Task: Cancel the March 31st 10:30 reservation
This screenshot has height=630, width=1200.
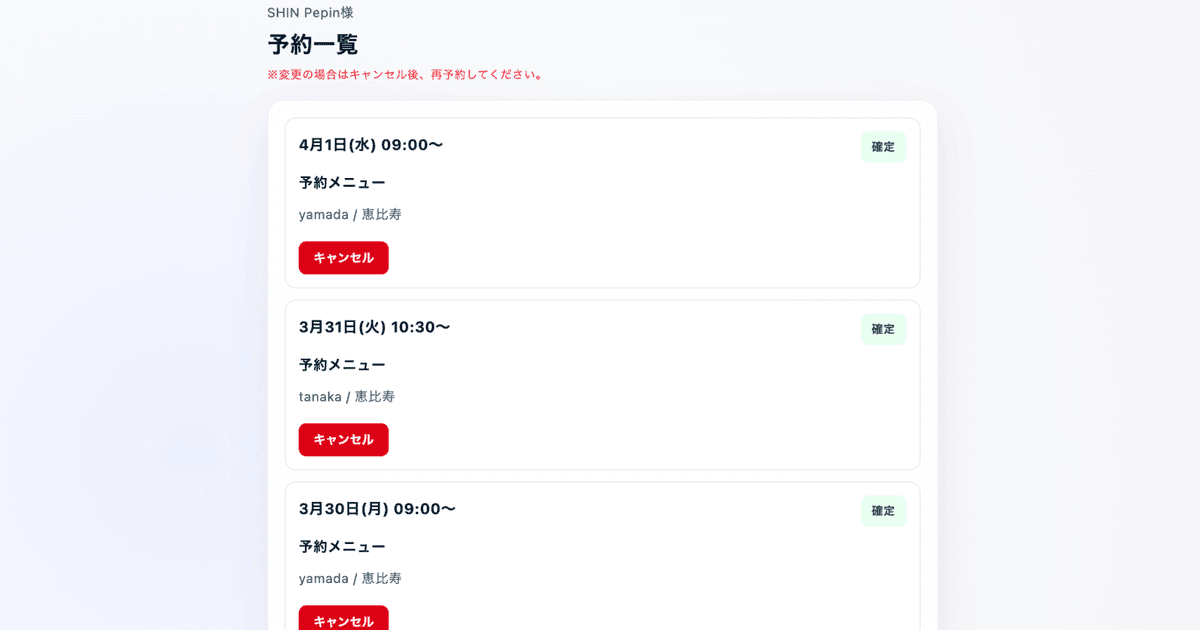Action: pos(343,439)
